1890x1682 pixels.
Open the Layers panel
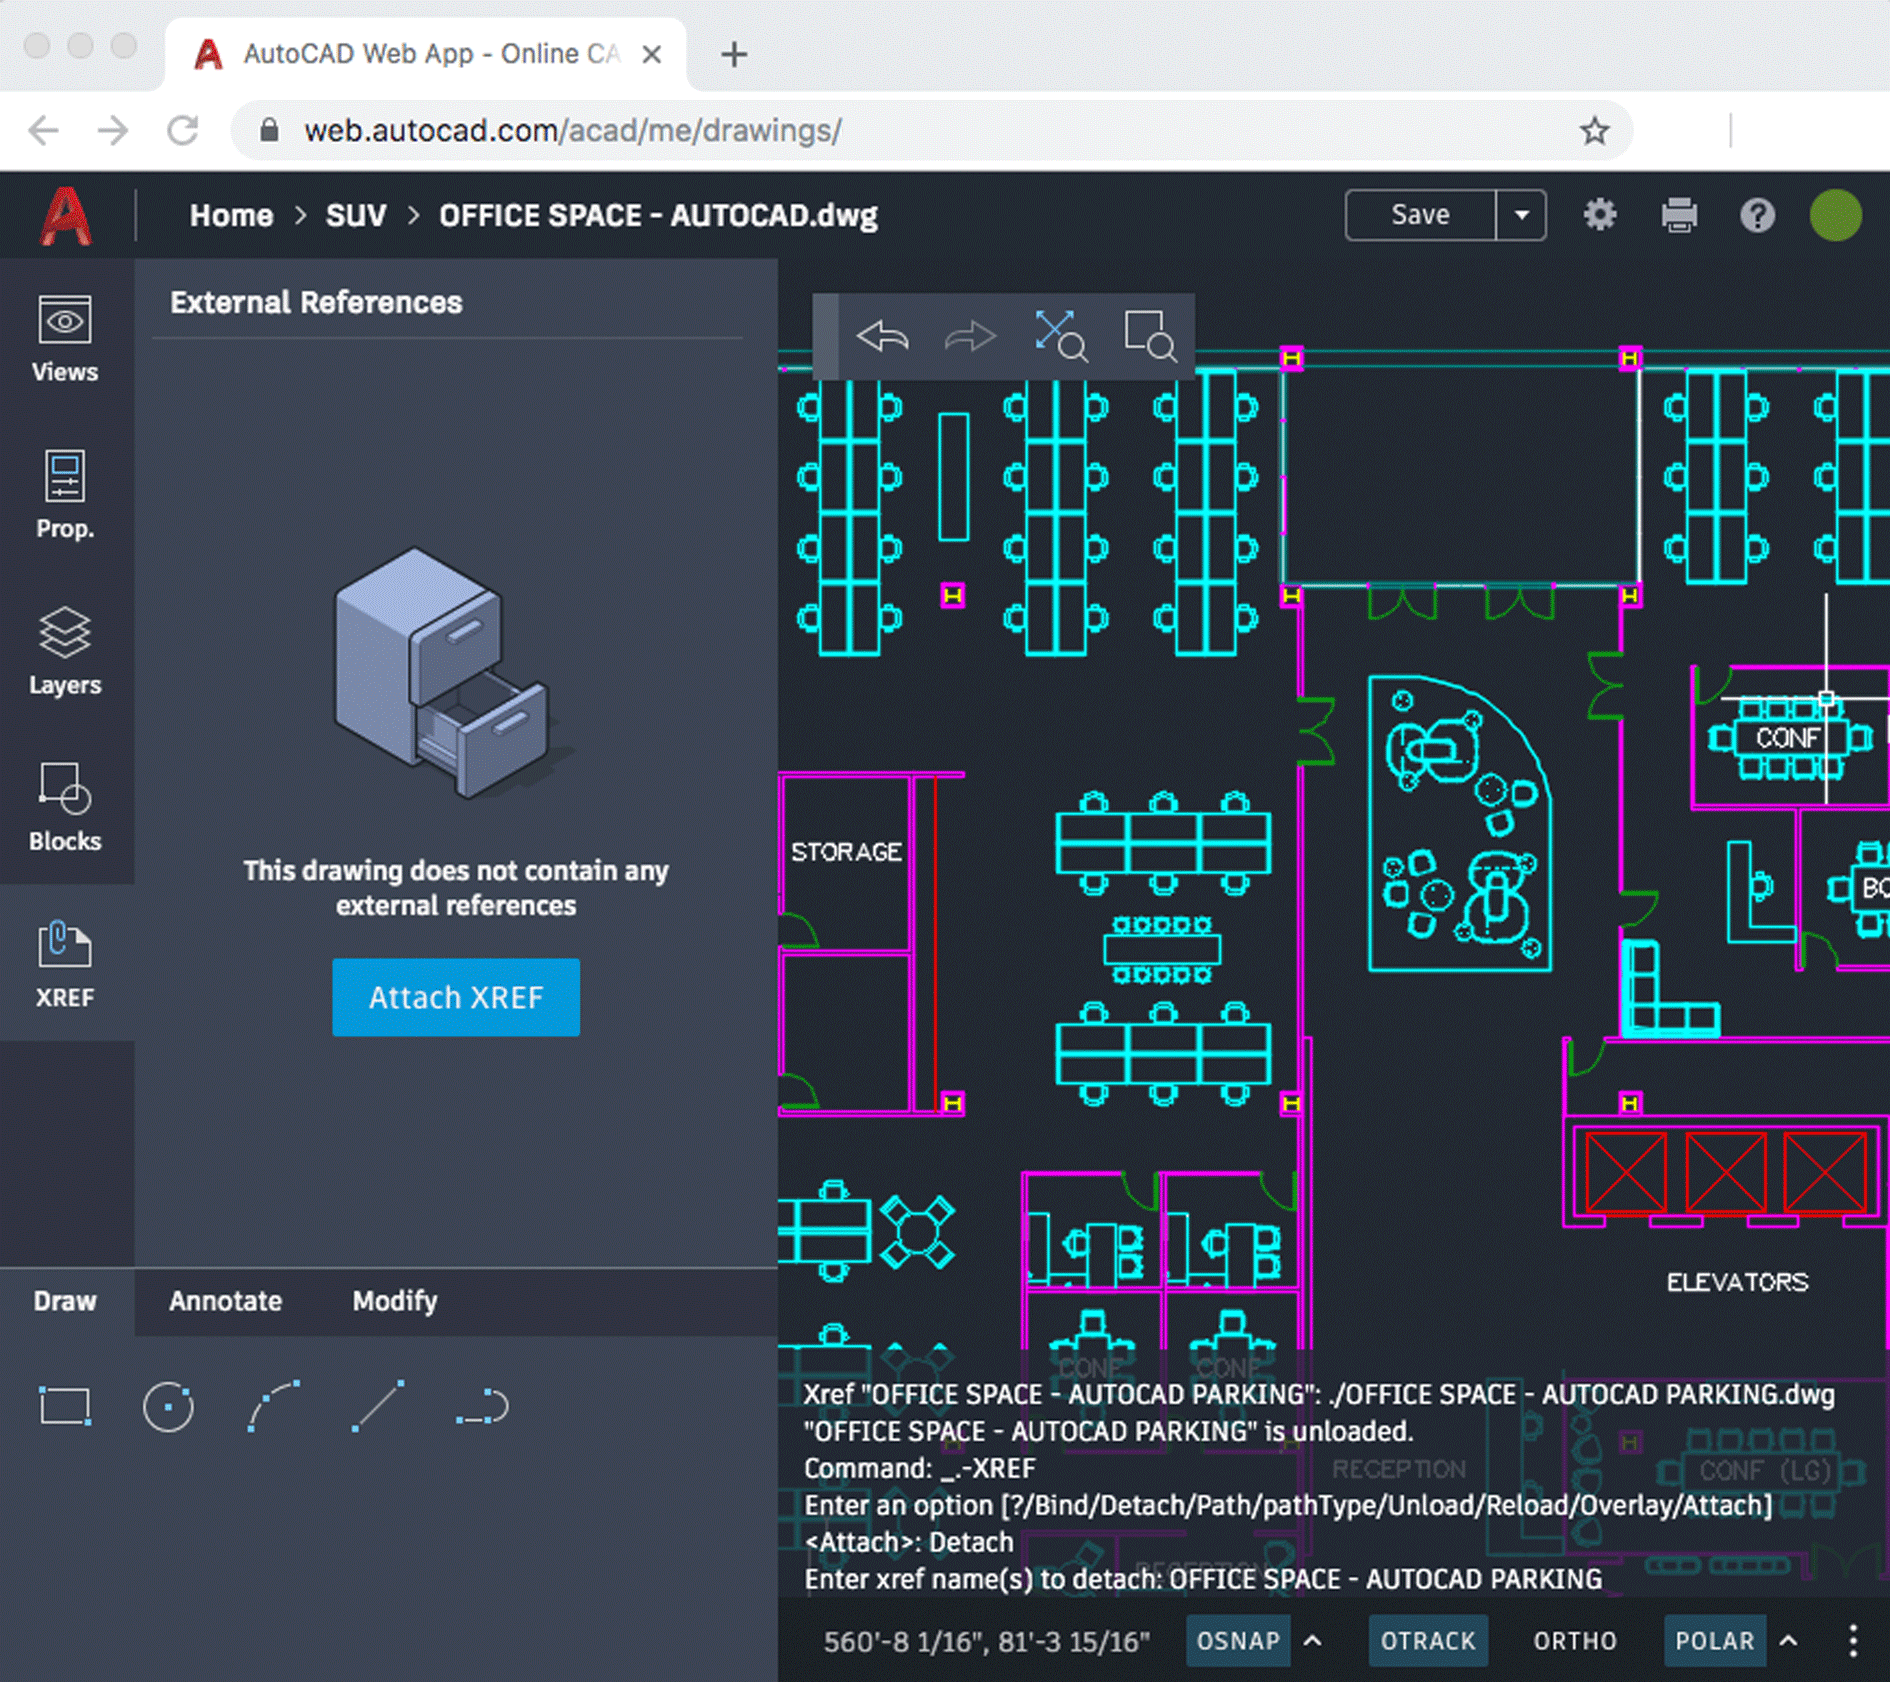[65, 651]
